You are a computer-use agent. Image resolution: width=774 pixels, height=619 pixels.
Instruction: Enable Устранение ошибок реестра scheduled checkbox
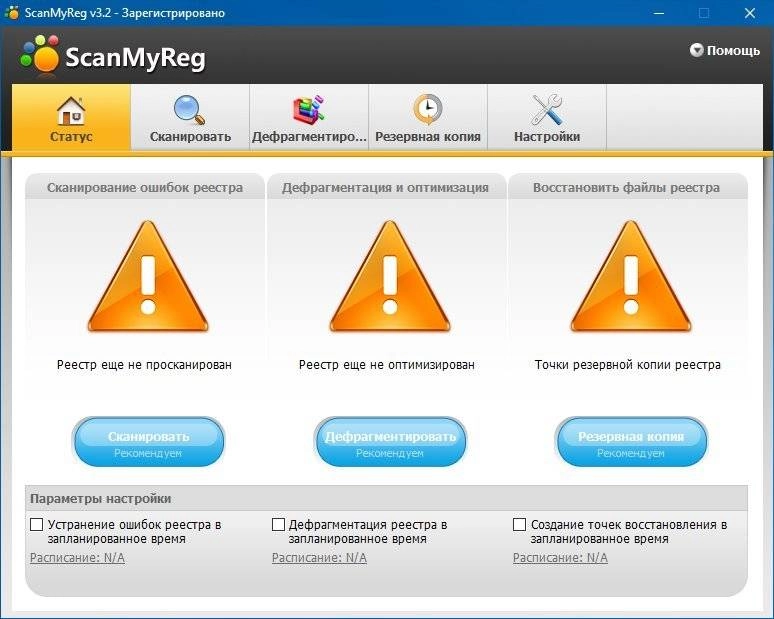(x=37, y=524)
